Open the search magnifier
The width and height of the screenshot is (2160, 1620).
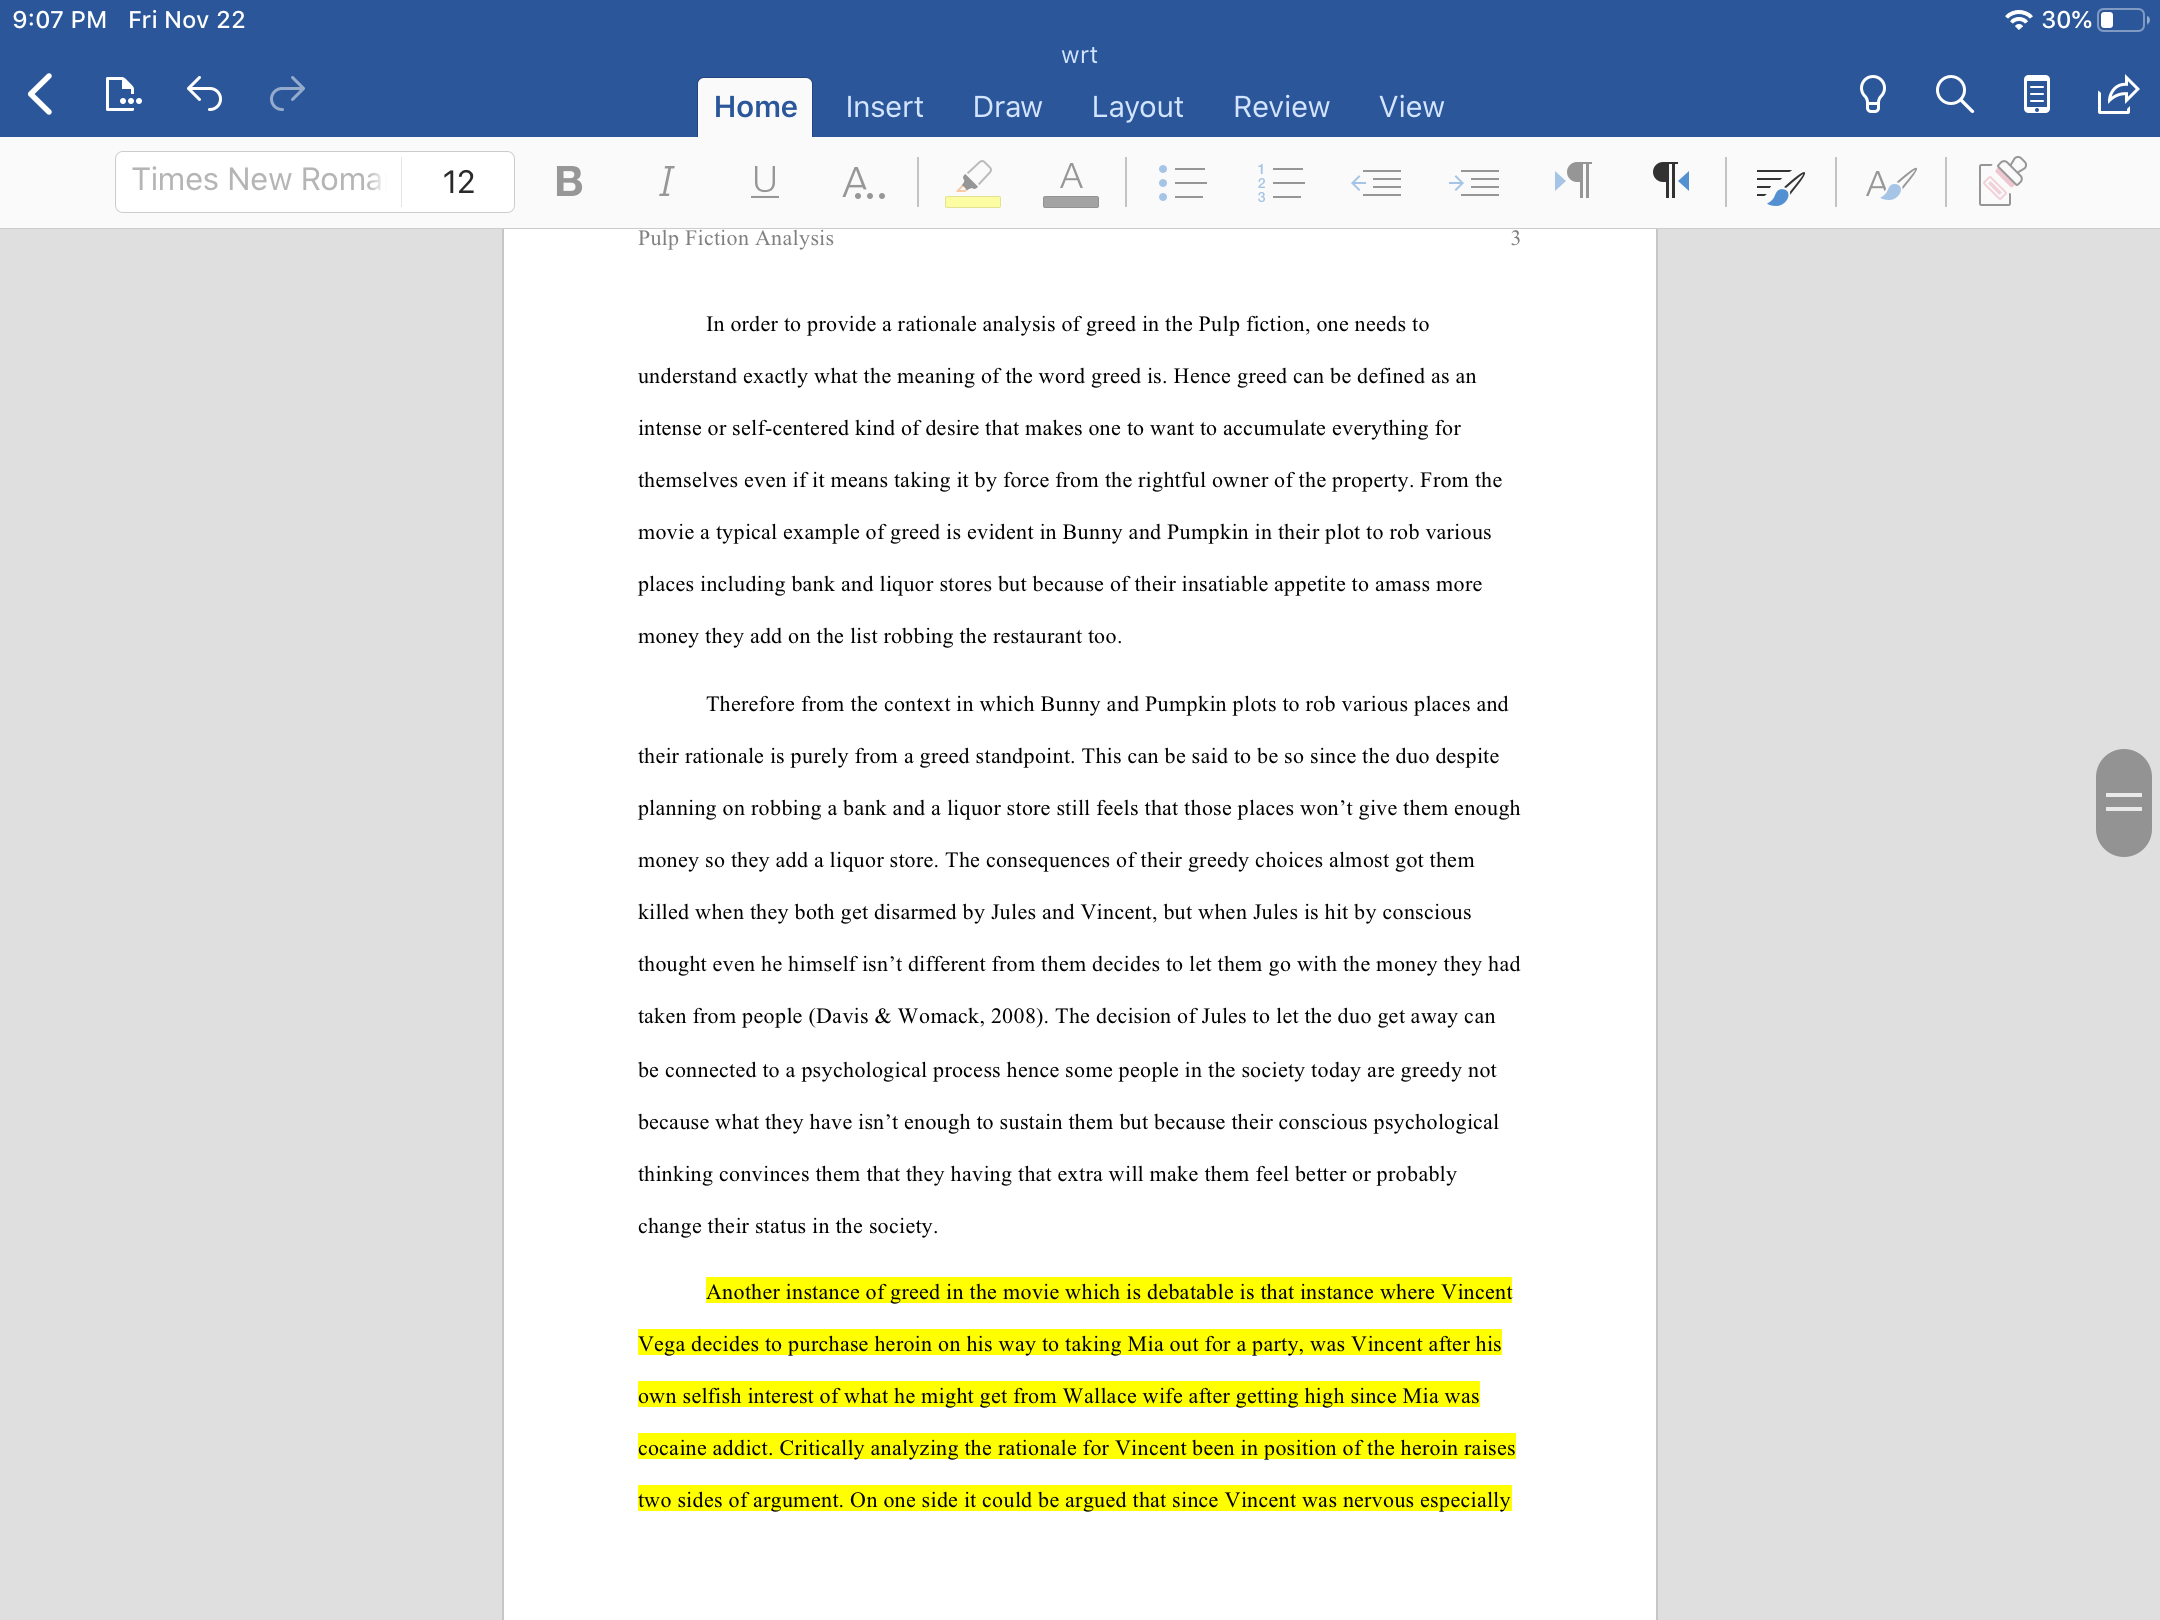click(x=1954, y=95)
